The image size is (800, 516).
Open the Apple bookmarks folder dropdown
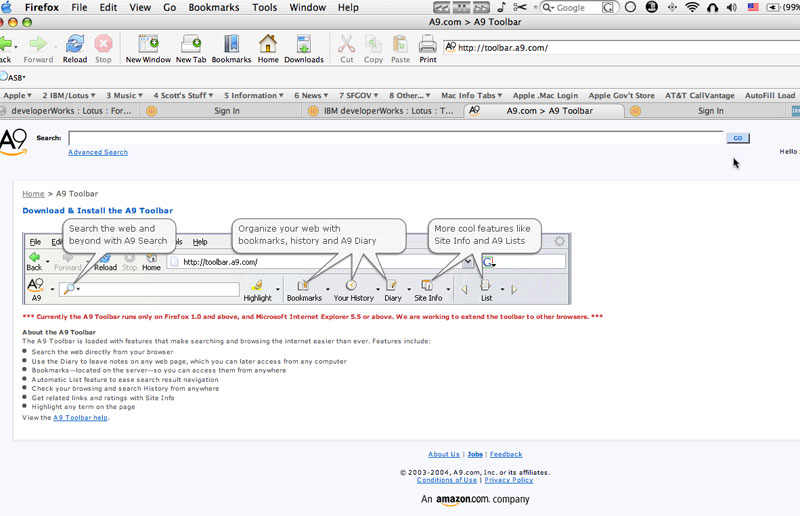pyautogui.click(x=17, y=95)
